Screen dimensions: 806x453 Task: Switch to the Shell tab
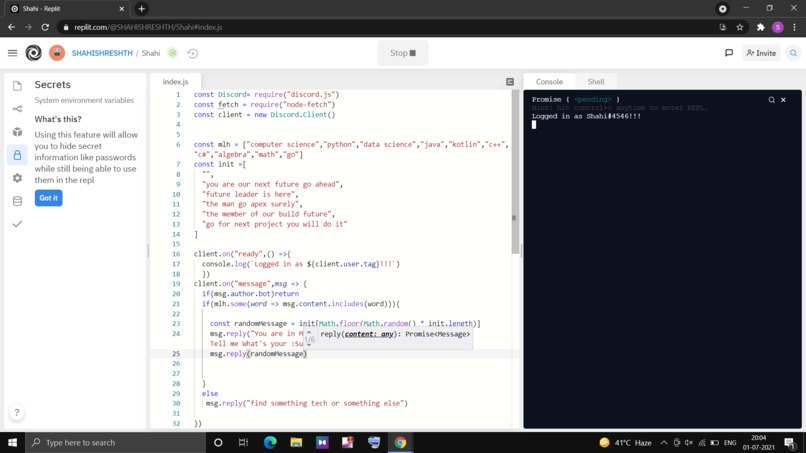596,82
